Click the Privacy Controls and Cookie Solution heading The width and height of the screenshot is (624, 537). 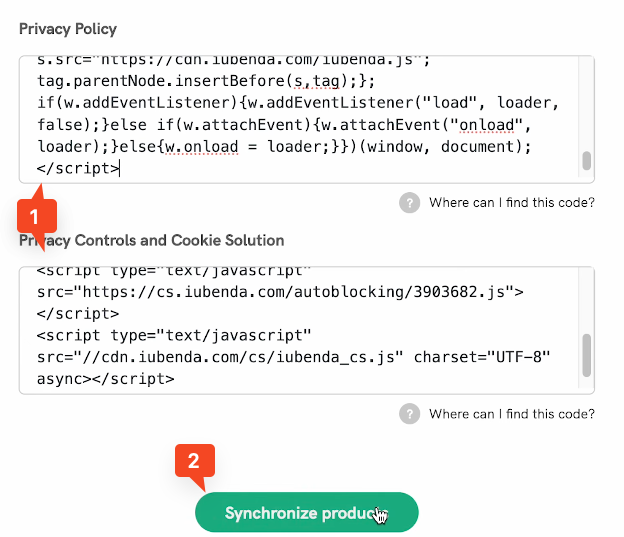click(x=152, y=240)
